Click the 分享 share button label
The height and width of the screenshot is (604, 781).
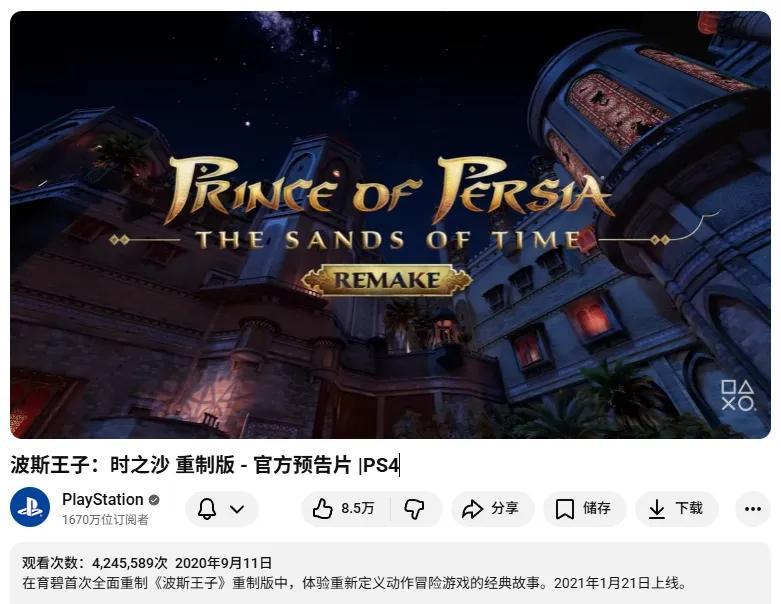tap(505, 508)
